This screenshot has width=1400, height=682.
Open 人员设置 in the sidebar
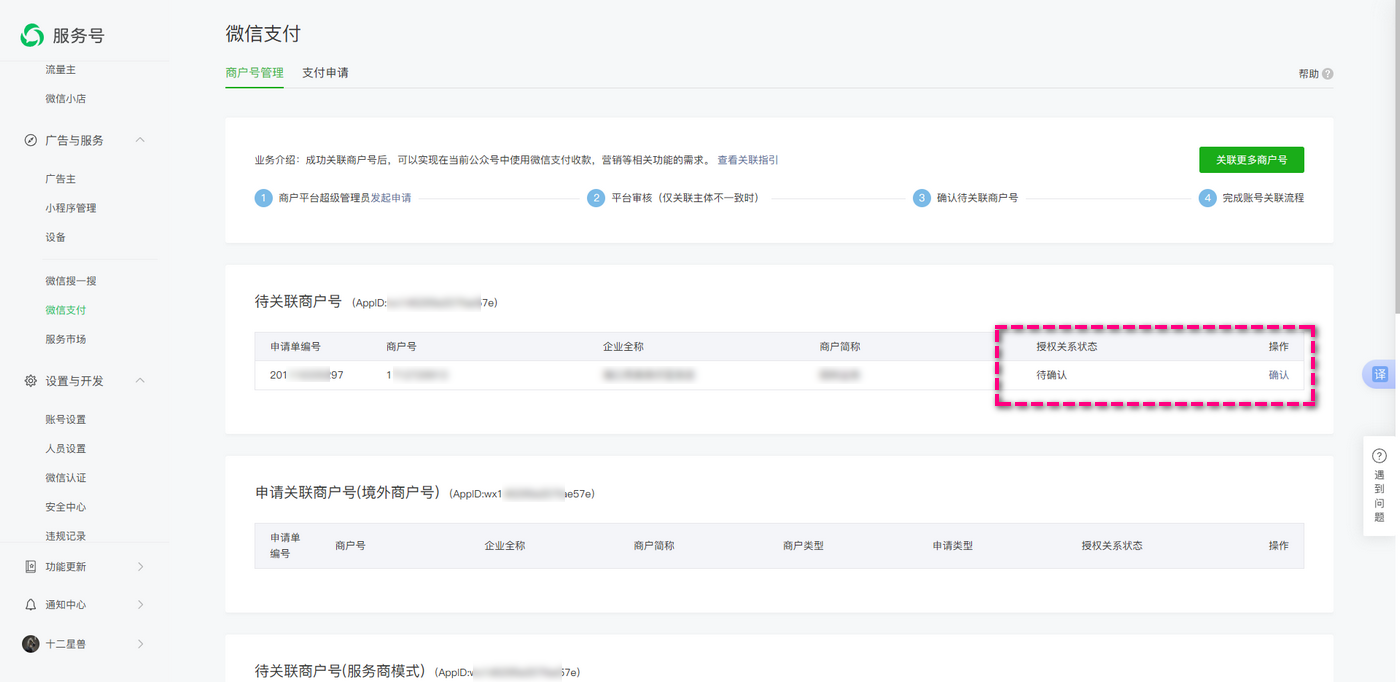click(x=66, y=449)
